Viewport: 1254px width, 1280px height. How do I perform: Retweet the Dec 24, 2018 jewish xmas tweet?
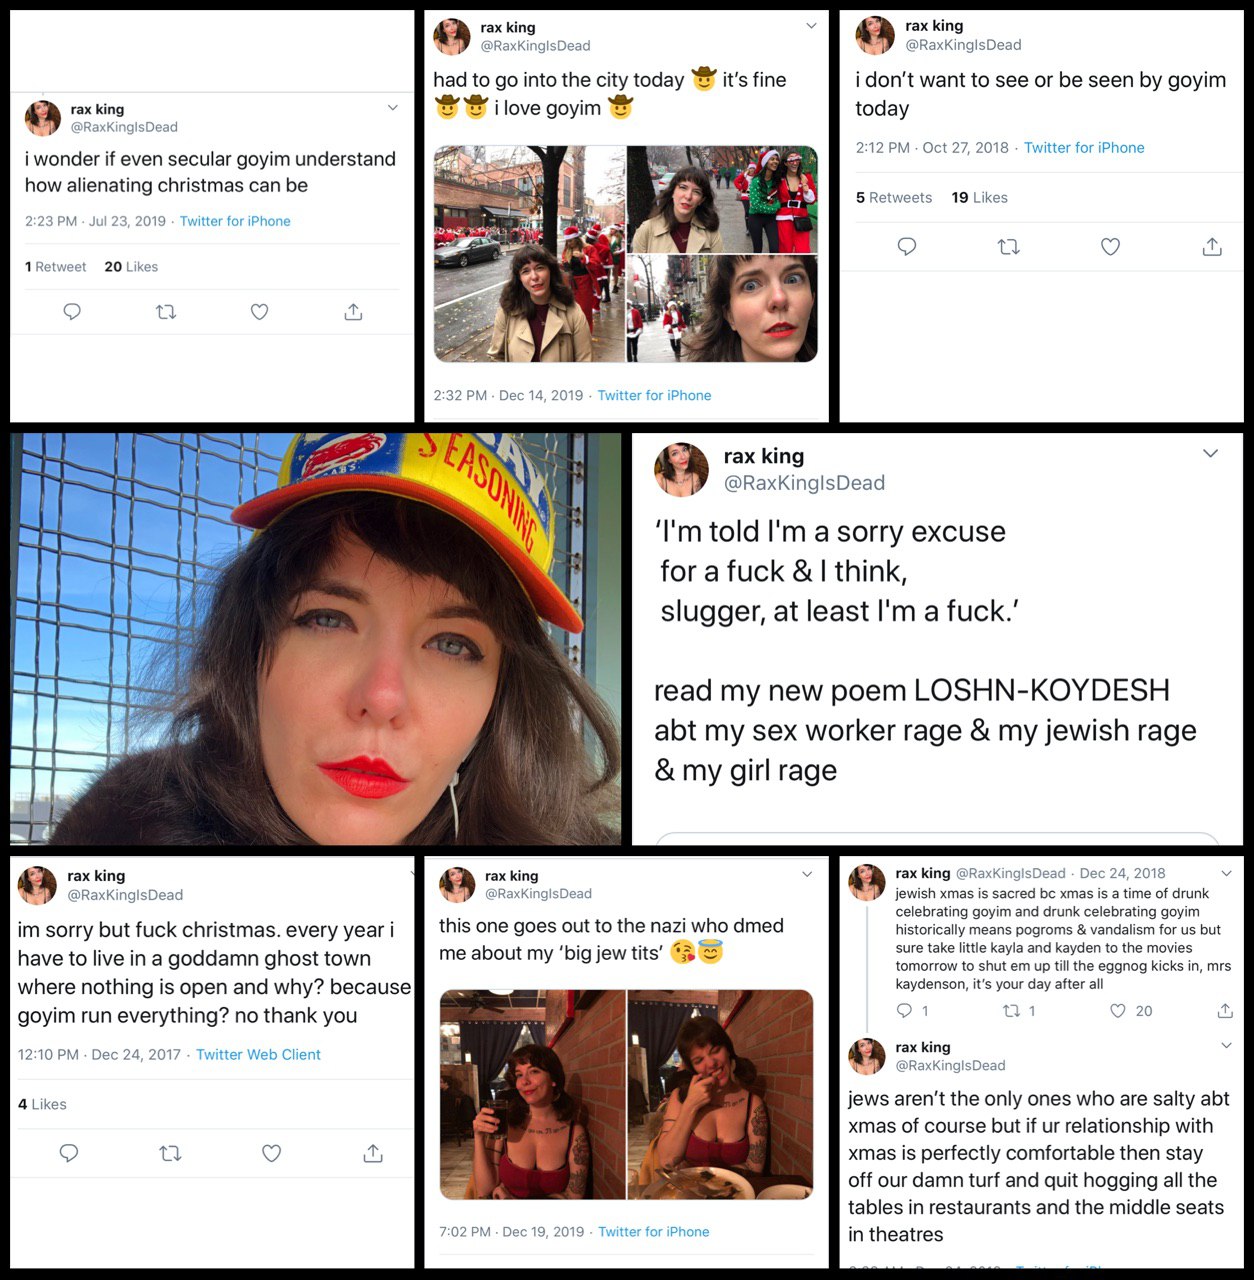click(1012, 1011)
